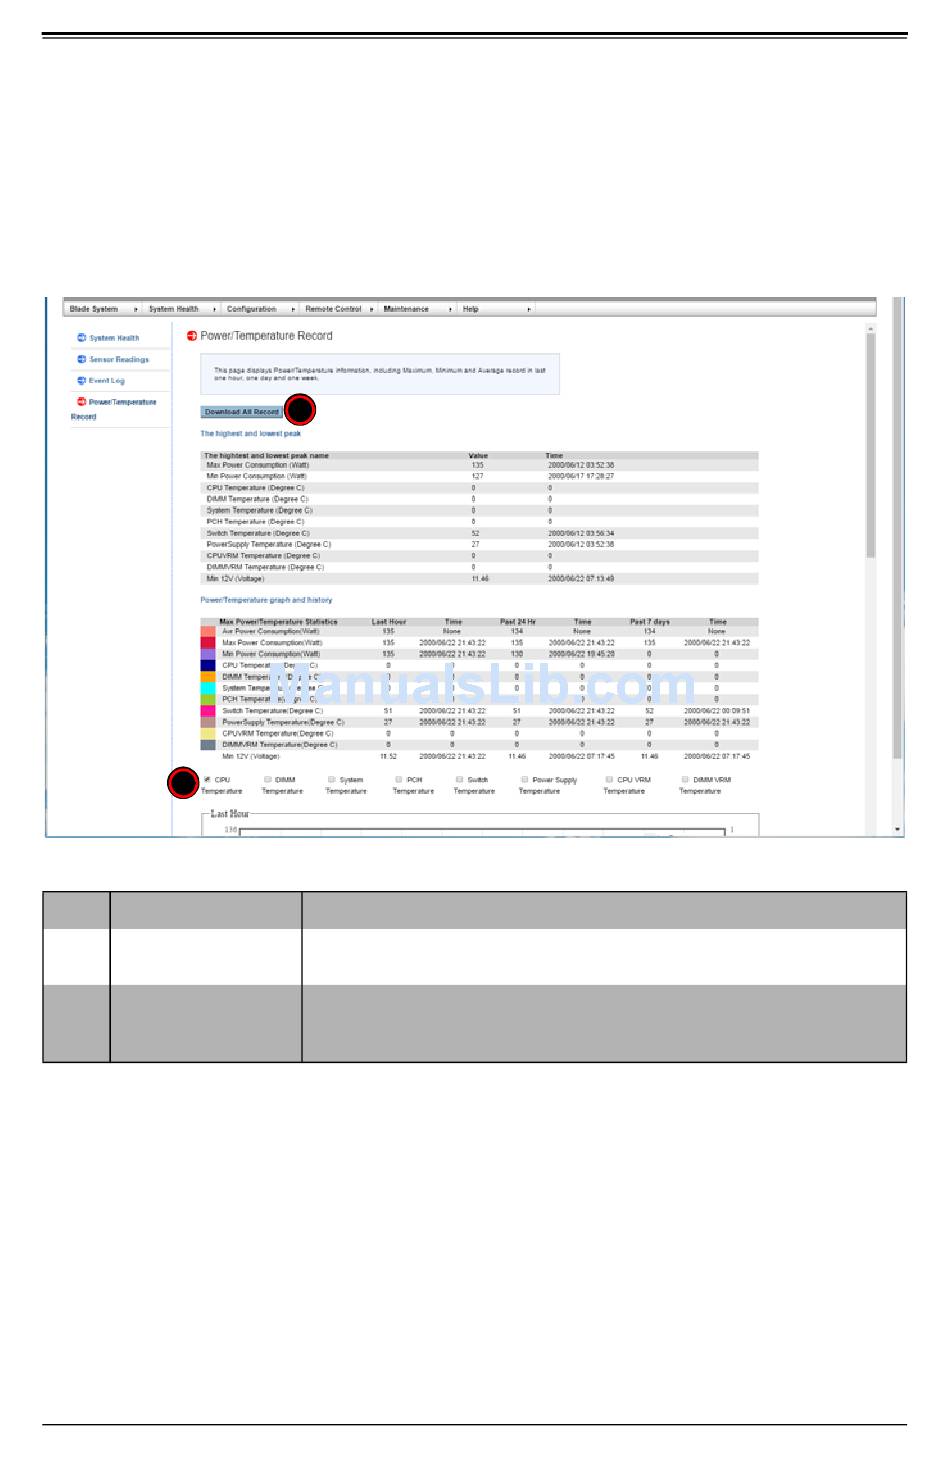
Task: Open the Power/Temperature Record sidebar link
Action: tap(114, 409)
